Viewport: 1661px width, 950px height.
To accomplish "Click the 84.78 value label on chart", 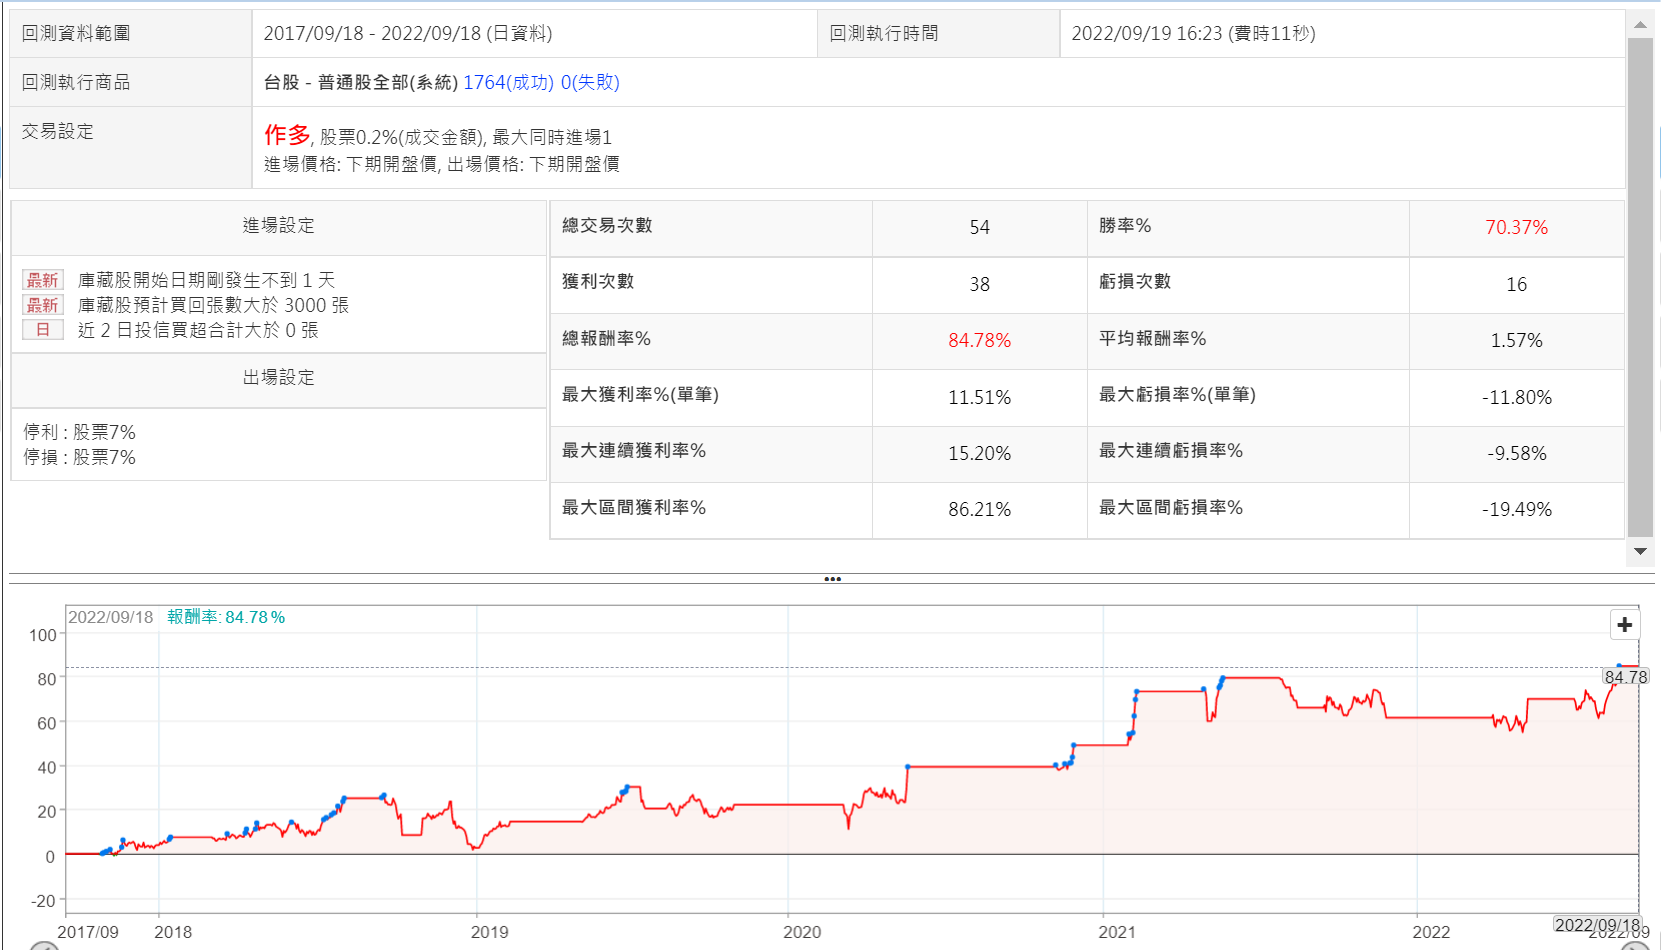I will (1625, 677).
